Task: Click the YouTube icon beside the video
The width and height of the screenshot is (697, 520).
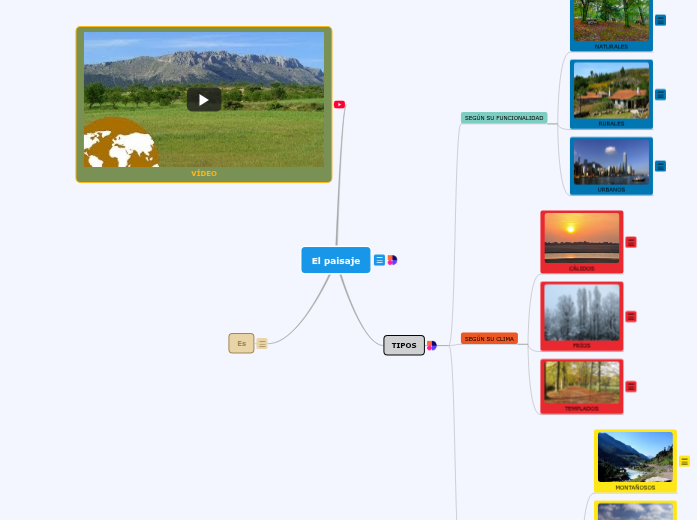Action: point(339,104)
